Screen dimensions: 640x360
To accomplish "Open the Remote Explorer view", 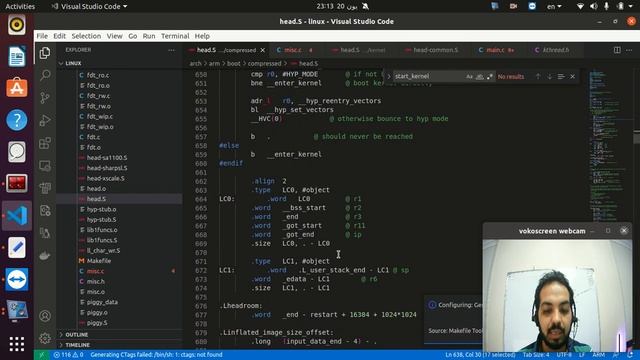I will pyautogui.click(x=45, y=166).
